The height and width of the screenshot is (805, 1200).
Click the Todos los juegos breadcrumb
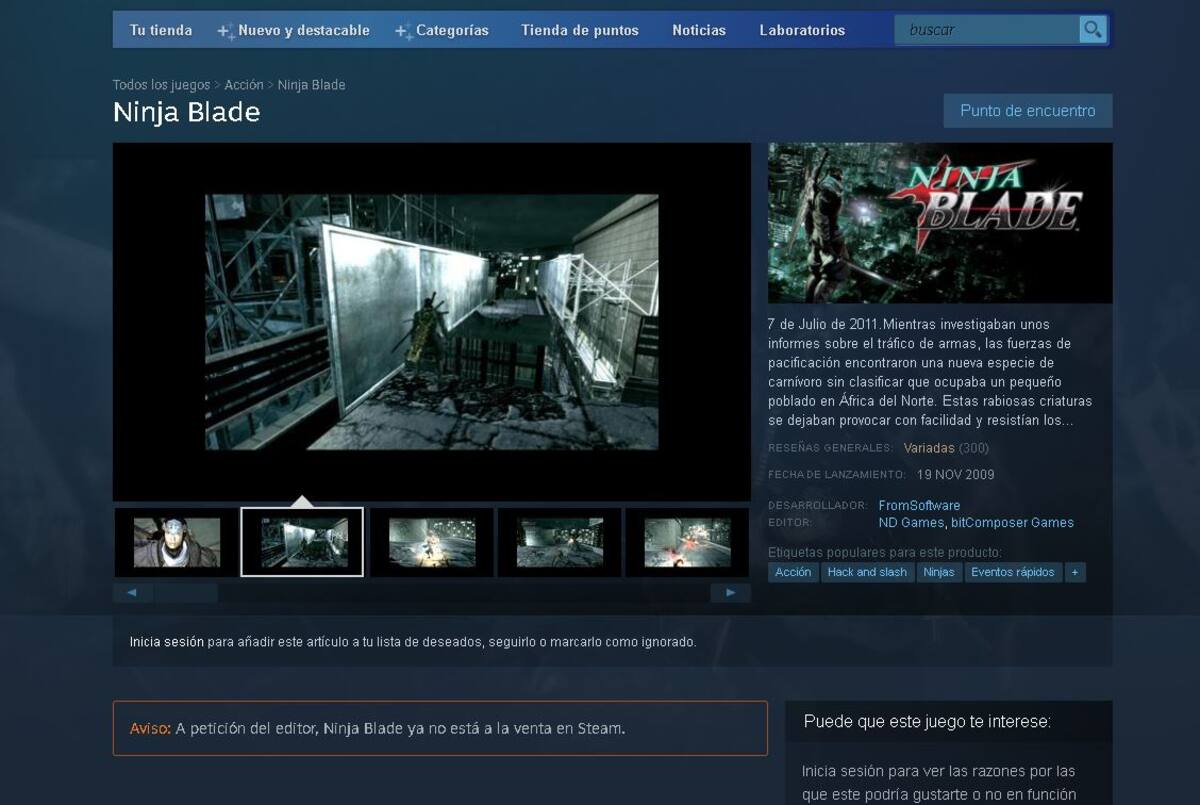coord(161,85)
